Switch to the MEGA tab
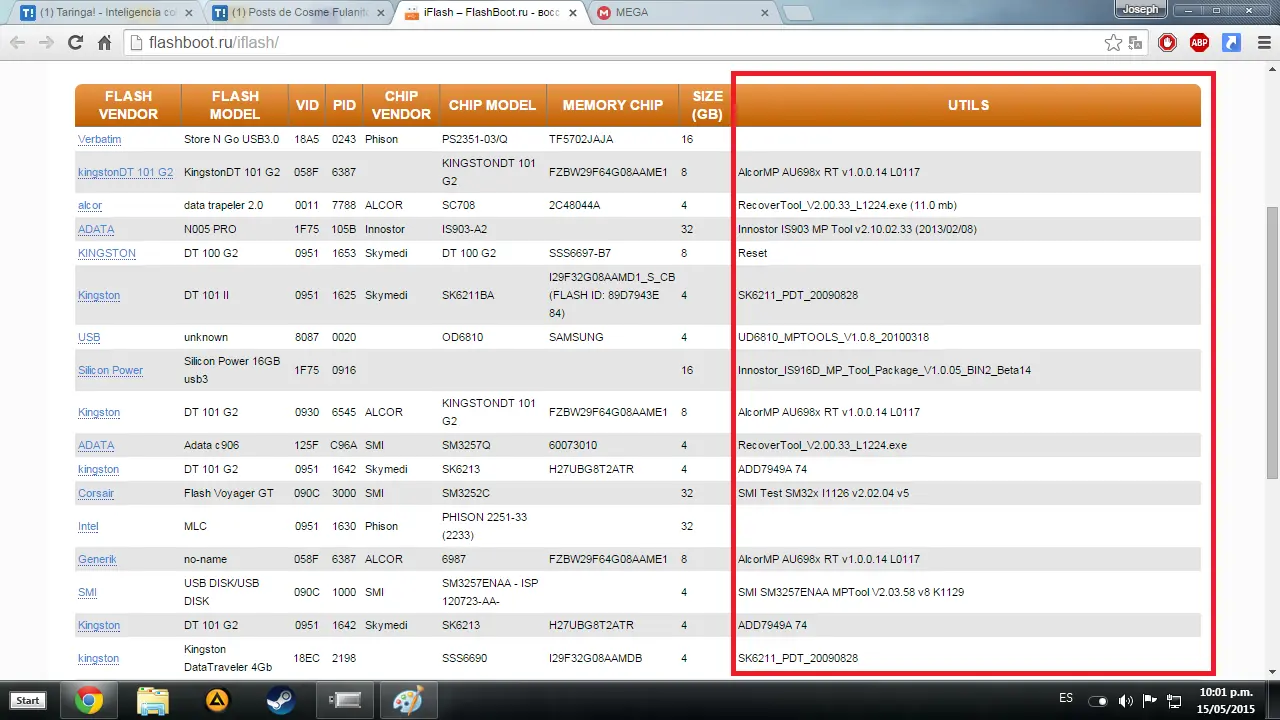Image resolution: width=1280 pixels, height=720 pixels. tap(682, 13)
